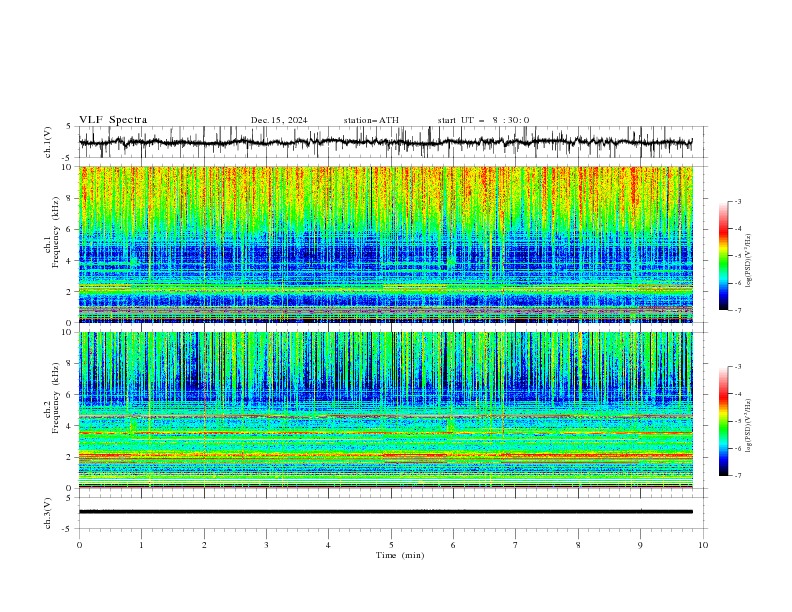Screen dimensions: 792x612
Task: Click the "-7" tick on ch.2 colorbar
Action: [x=737, y=476]
